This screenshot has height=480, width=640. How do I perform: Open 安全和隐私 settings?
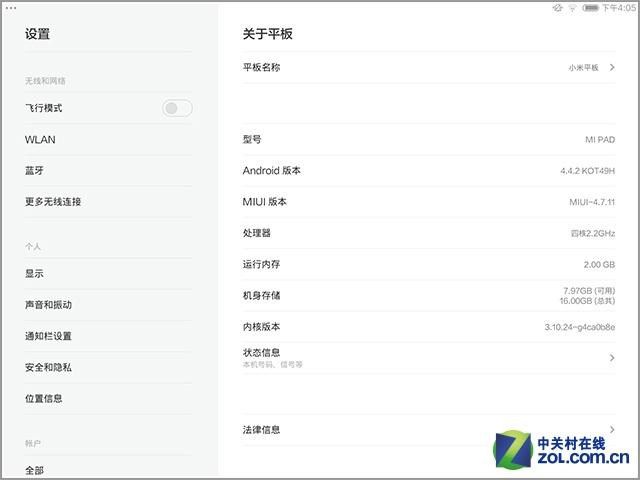108,367
